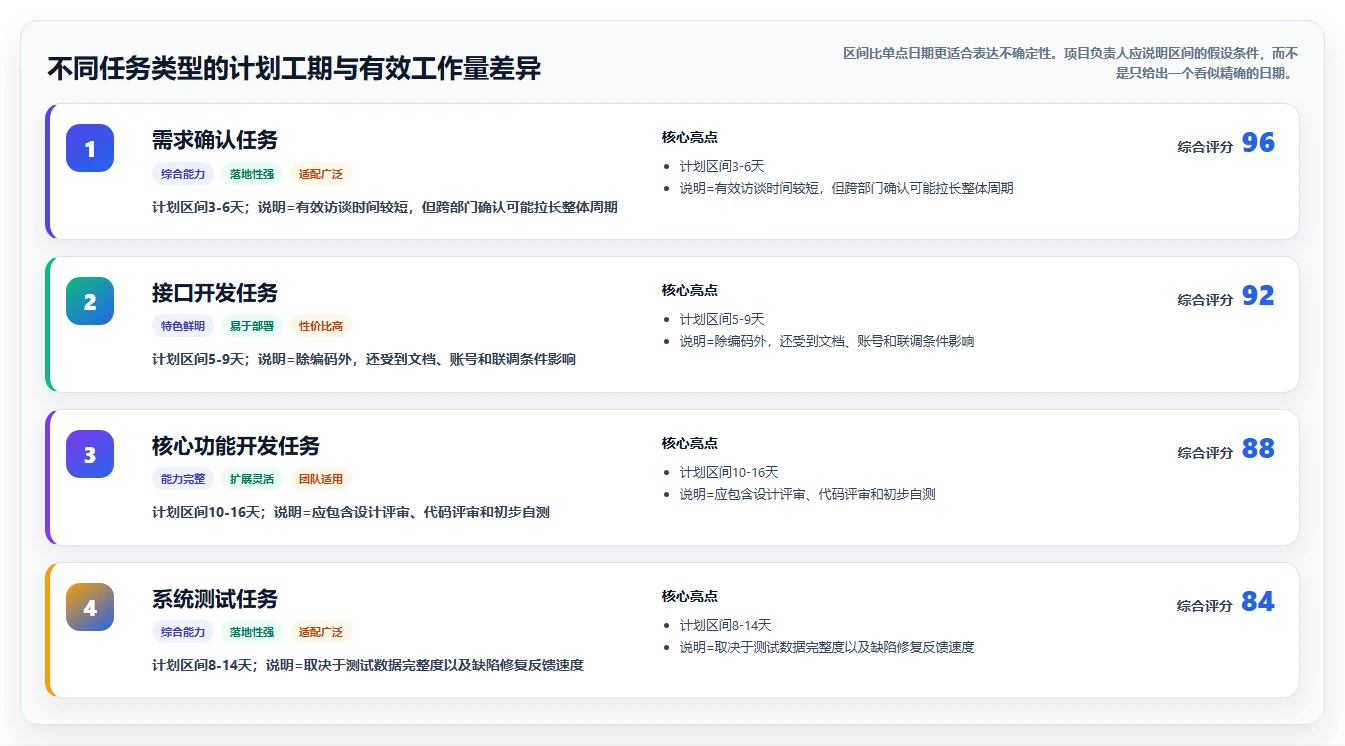Click 核心亮点 heading in the 接口开发任务 card
This screenshot has width=1345, height=746.
pos(690,290)
